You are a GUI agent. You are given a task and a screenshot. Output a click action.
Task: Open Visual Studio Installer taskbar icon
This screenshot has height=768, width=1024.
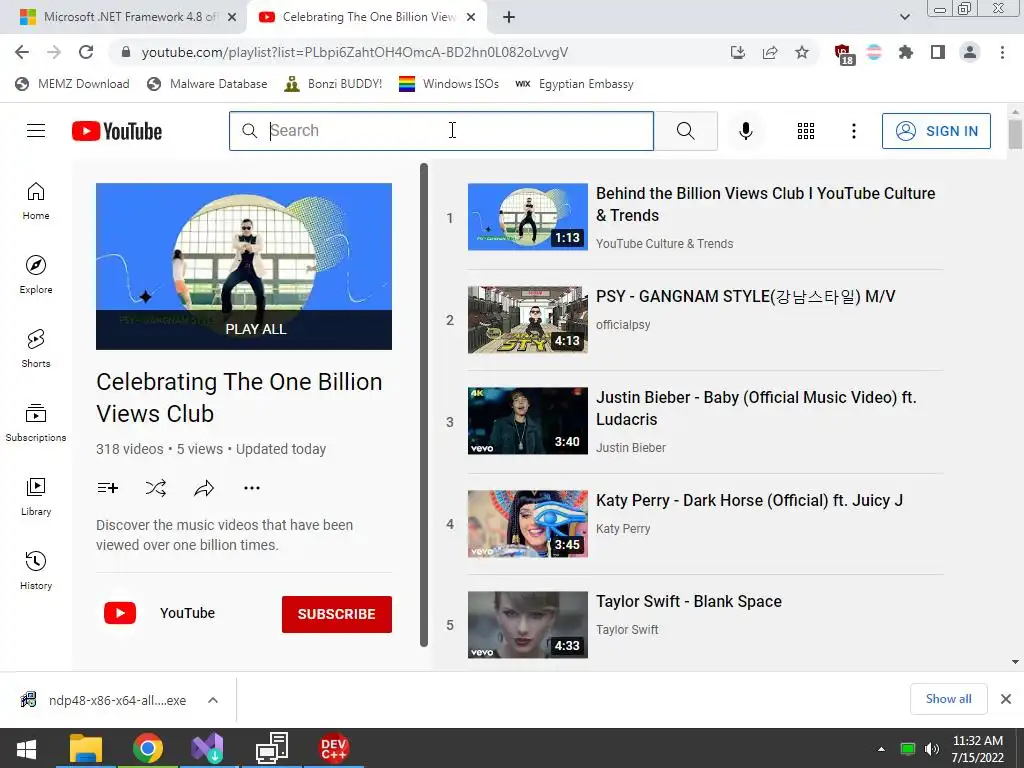point(208,749)
